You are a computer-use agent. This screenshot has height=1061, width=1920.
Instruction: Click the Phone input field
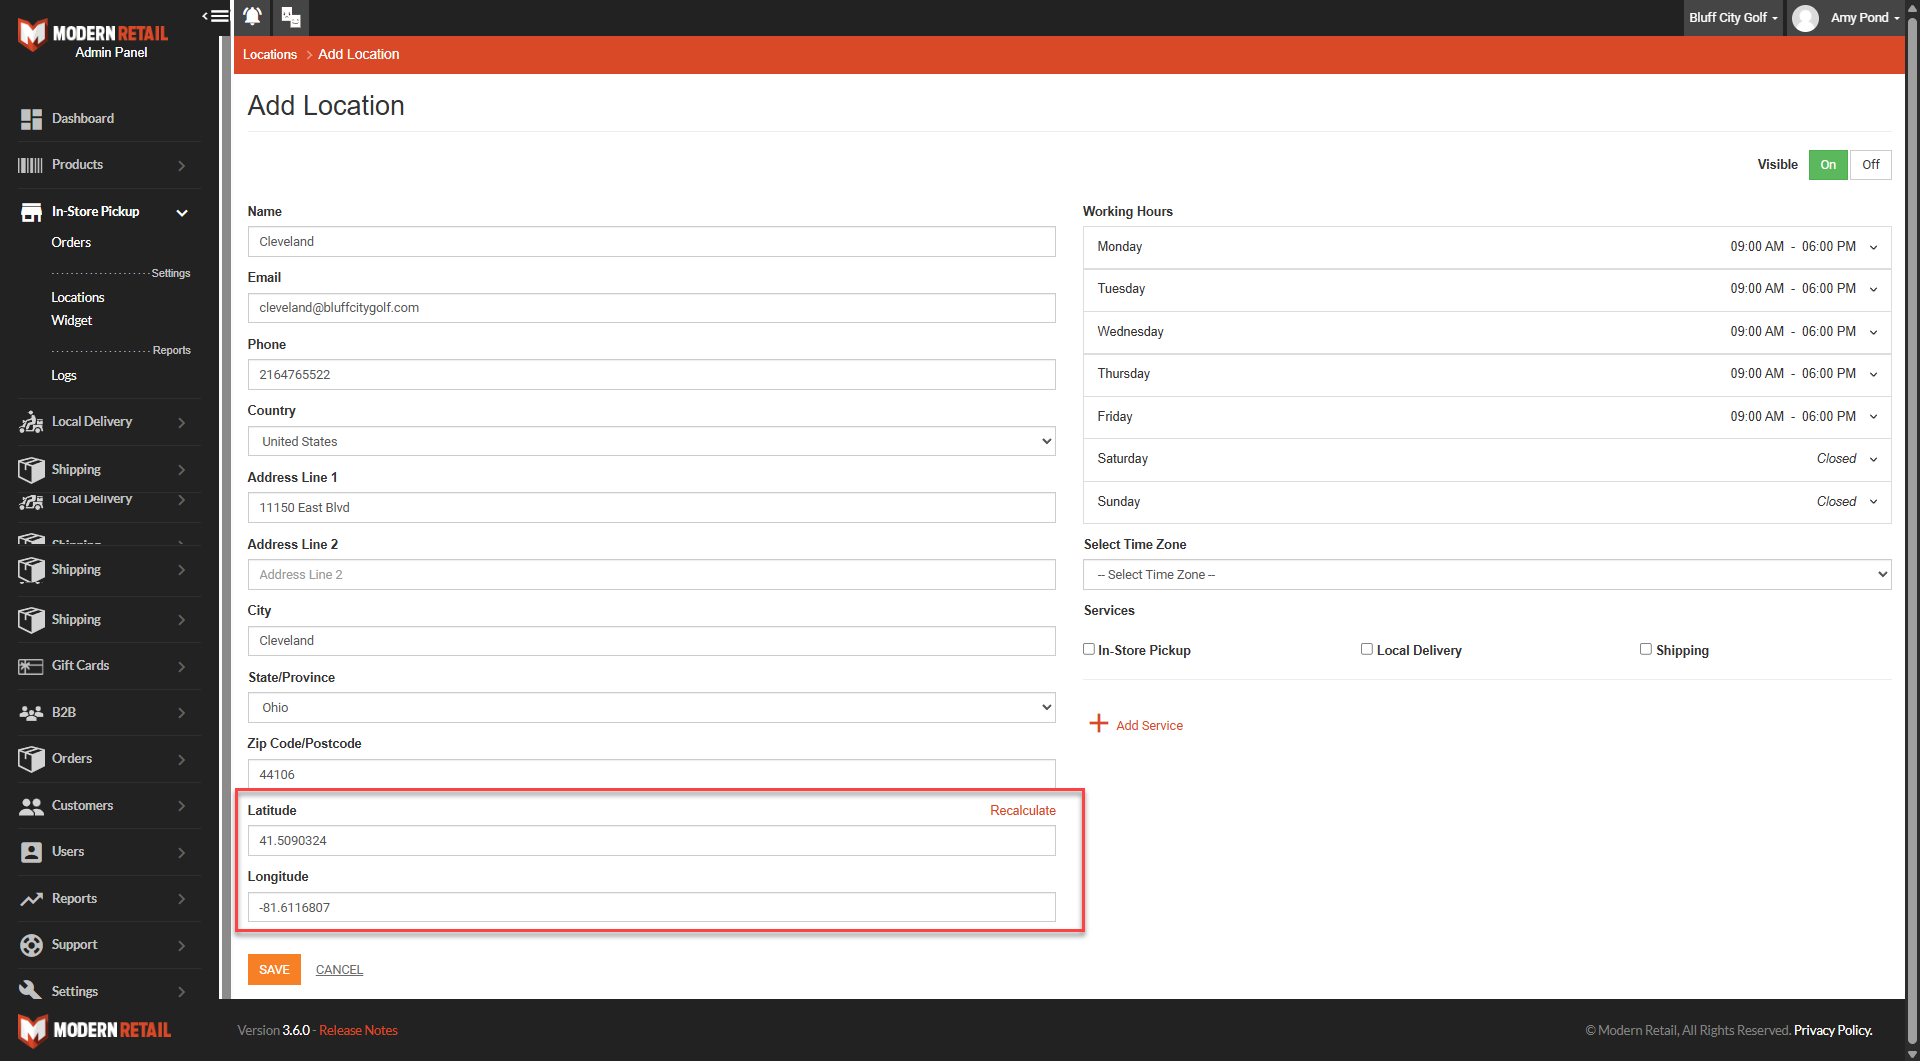[651, 374]
